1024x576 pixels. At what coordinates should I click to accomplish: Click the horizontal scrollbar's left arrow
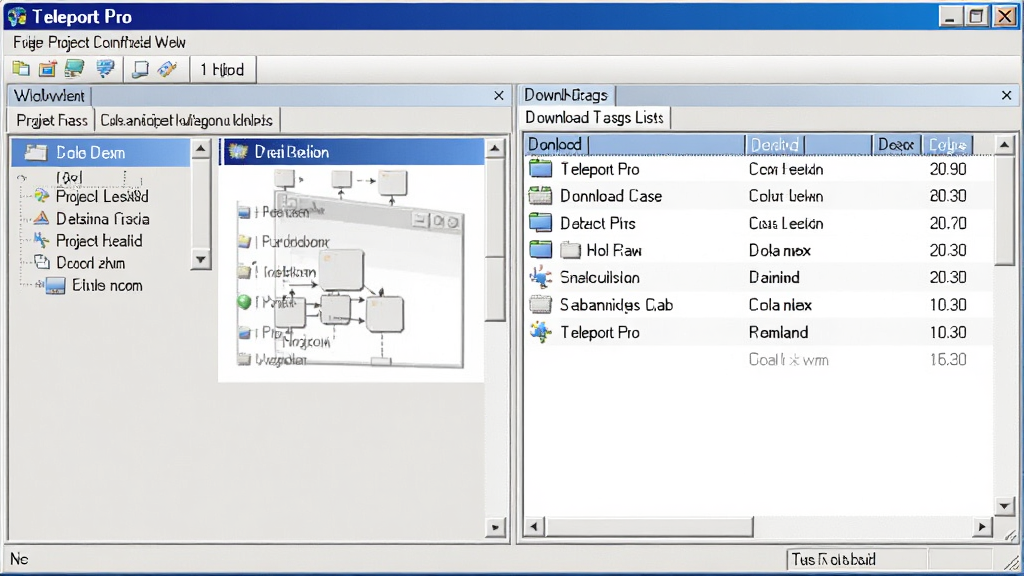[534, 526]
